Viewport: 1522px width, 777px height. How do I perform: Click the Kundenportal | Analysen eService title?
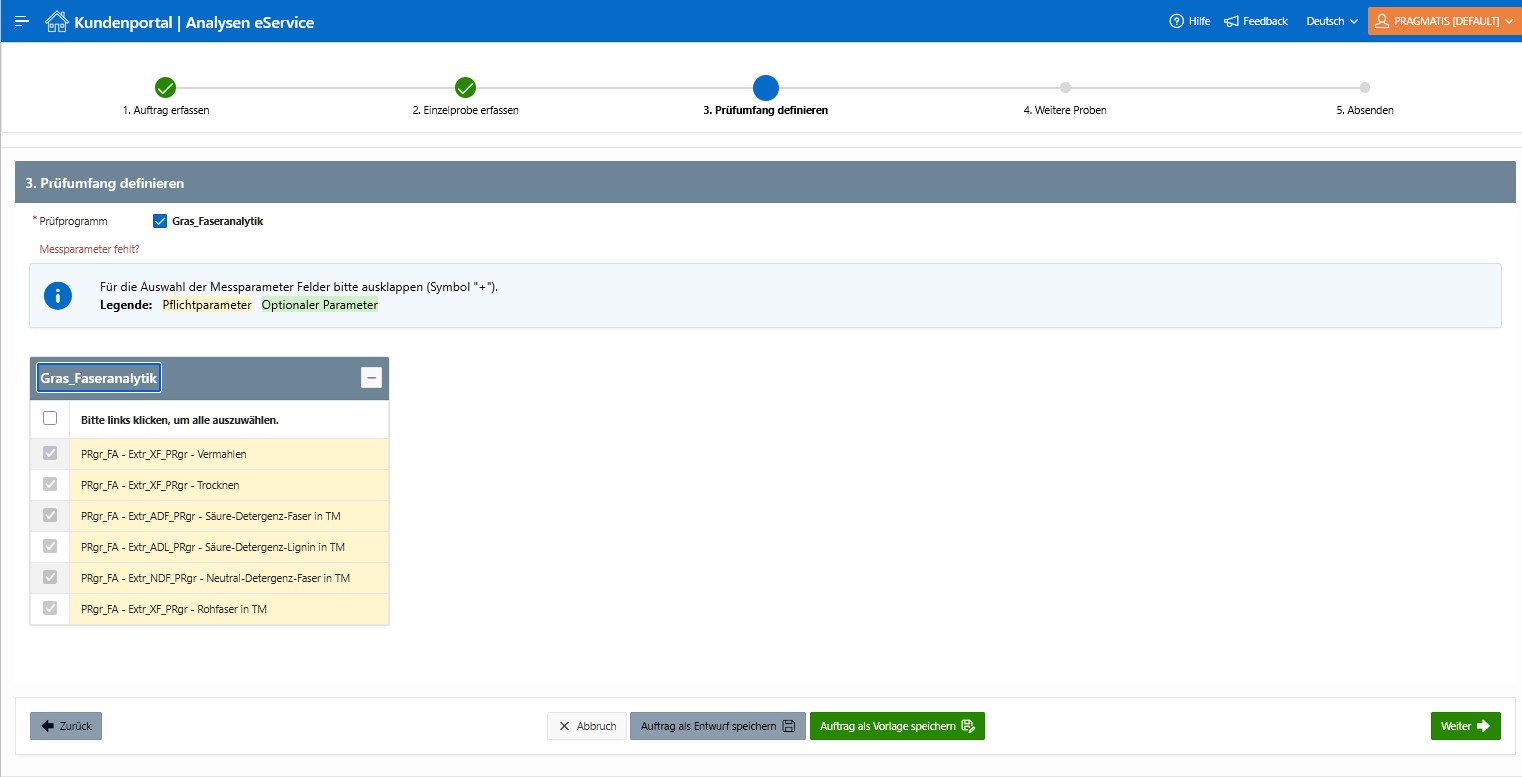click(194, 21)
